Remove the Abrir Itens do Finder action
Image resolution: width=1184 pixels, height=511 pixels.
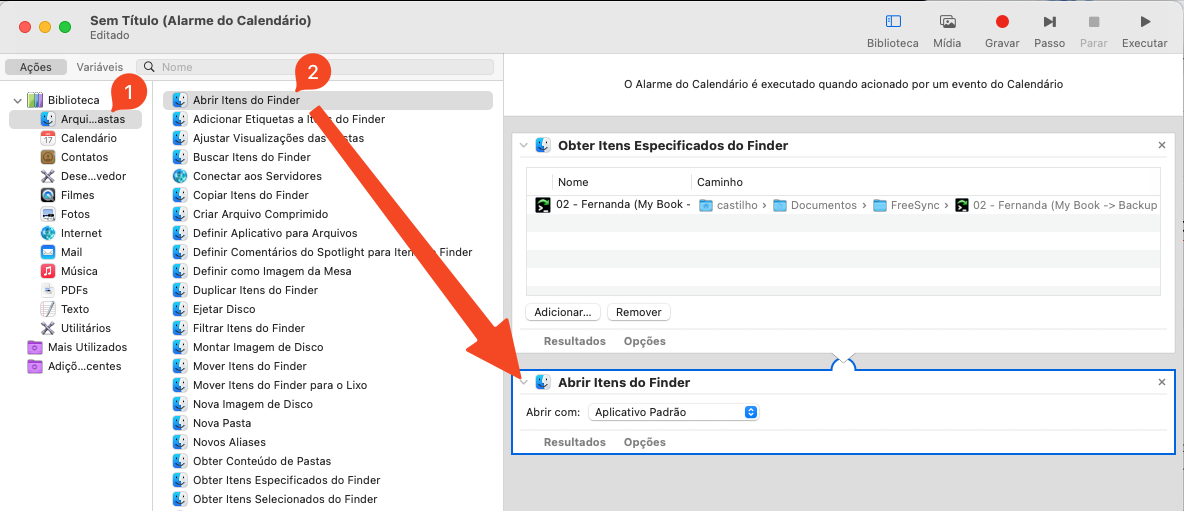(1161, 382)
